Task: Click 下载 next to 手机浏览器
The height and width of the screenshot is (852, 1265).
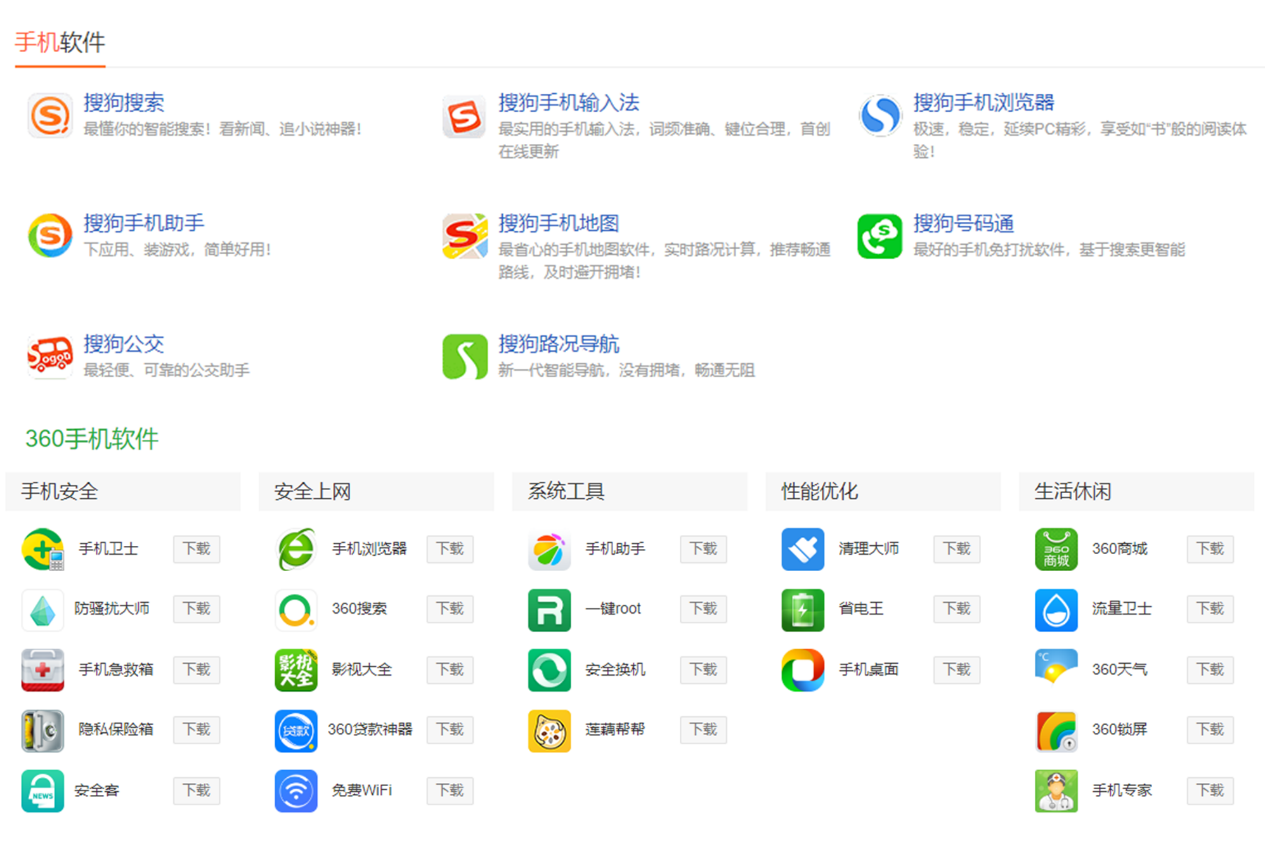Action: (x=450, y=549)
